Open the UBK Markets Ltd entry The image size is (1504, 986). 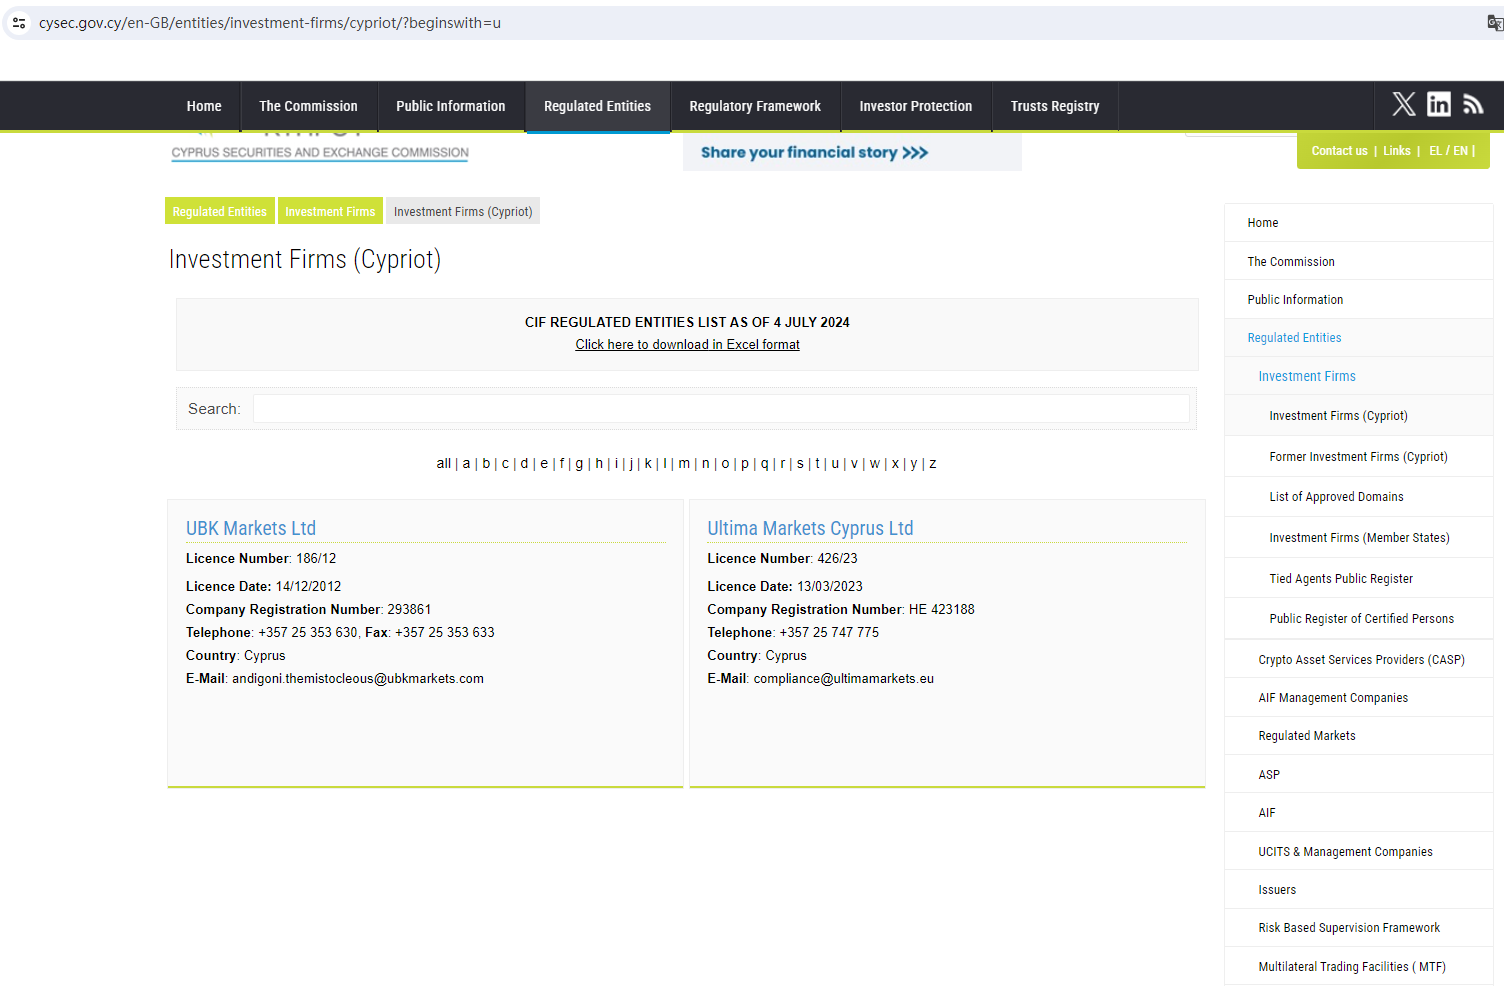coord(251,528)
